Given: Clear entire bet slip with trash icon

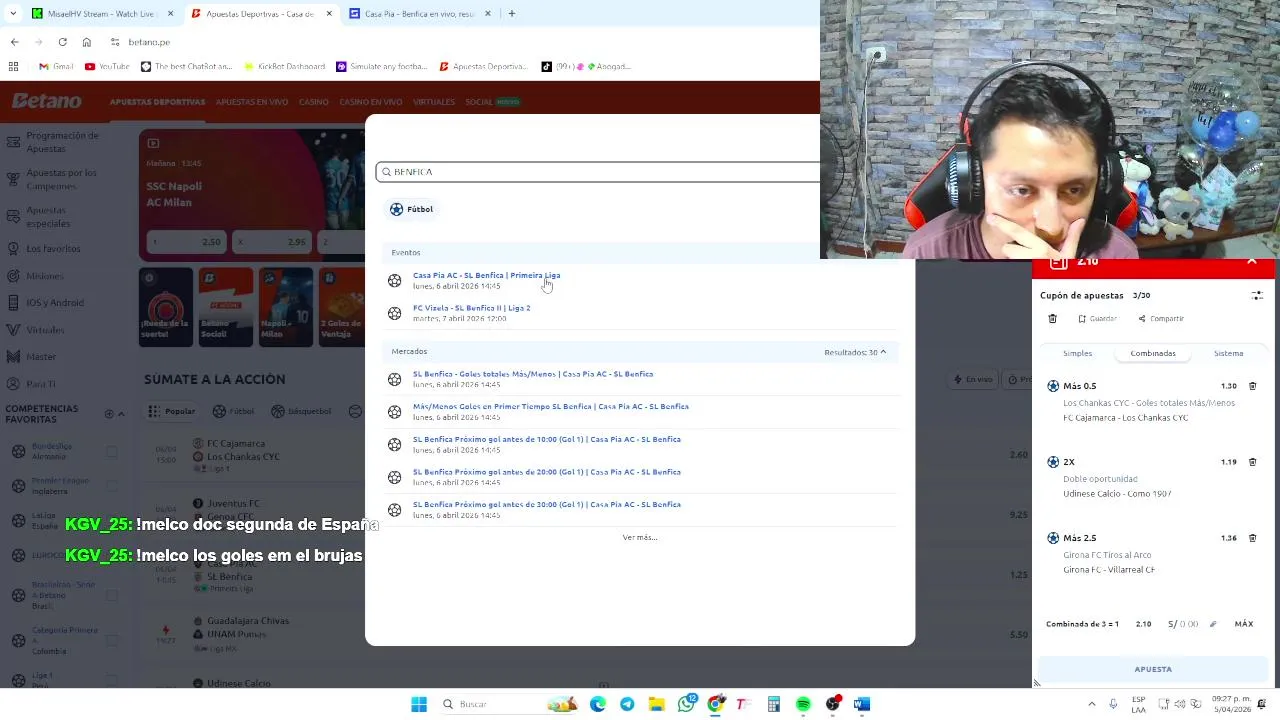Looking at the screenshot, I should [1052, 319].
